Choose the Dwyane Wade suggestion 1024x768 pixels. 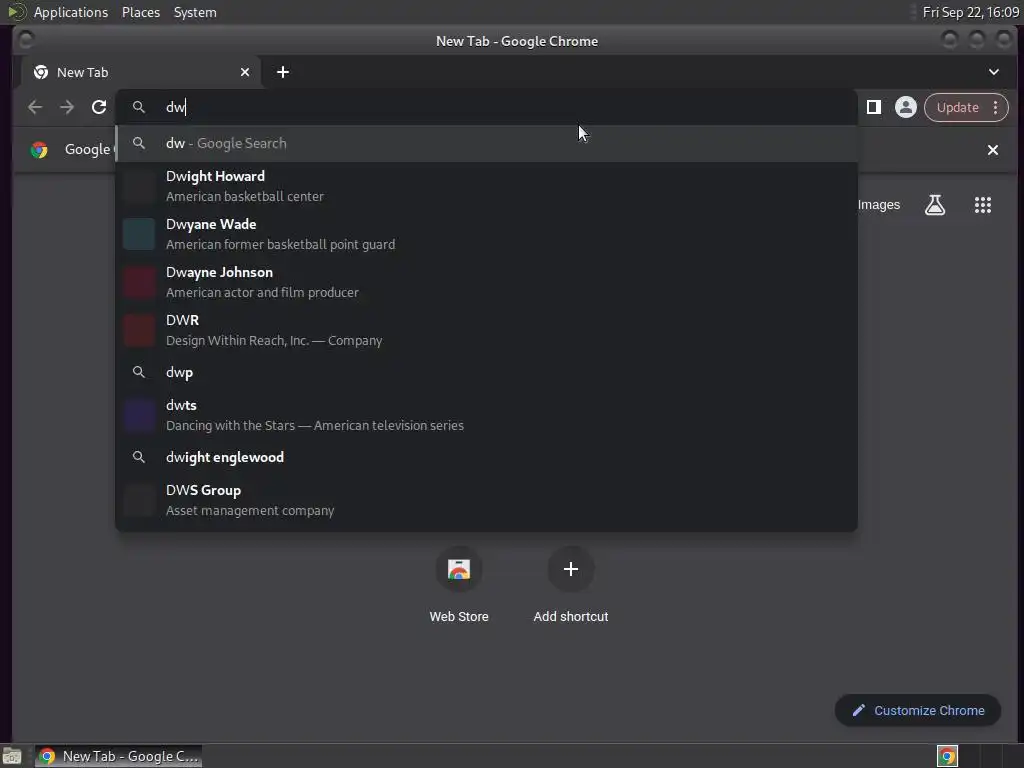(x=487, y=234)
